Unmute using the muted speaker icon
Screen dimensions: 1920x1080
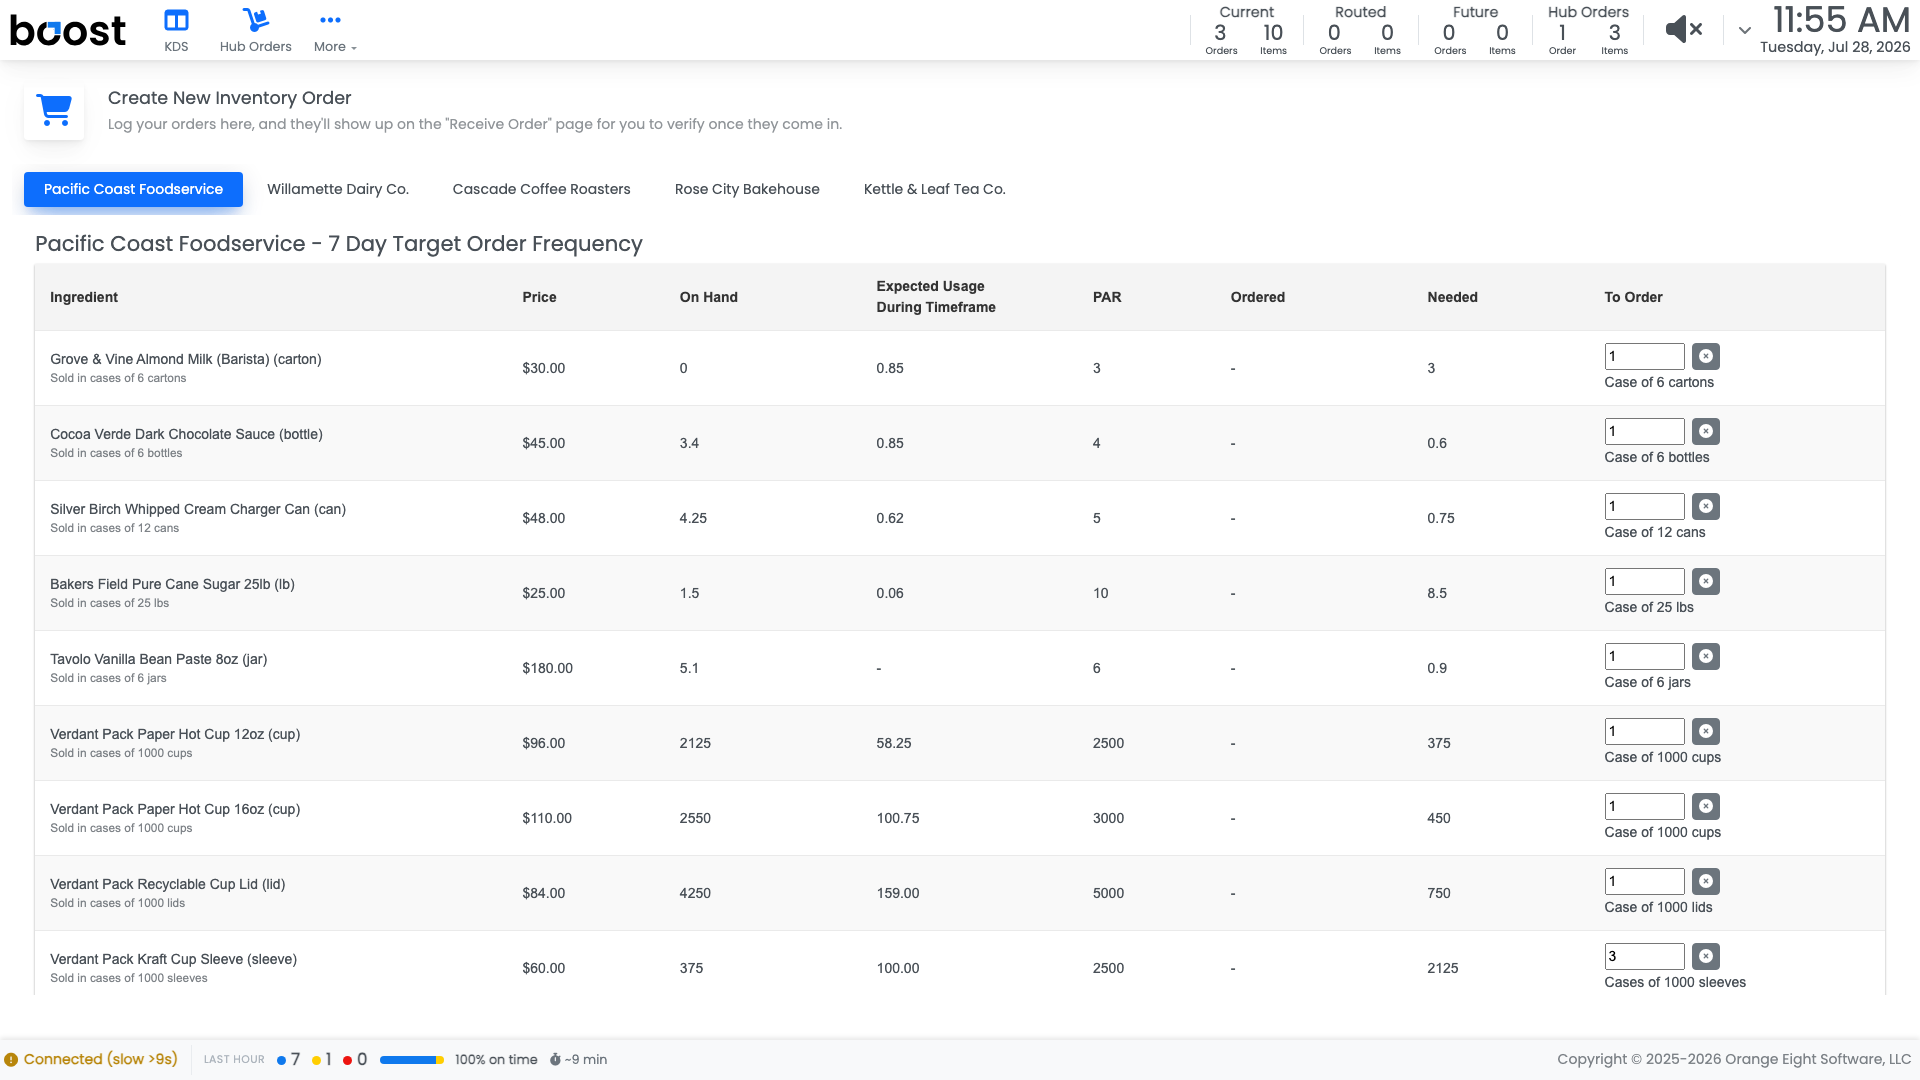coord(1684,30)
